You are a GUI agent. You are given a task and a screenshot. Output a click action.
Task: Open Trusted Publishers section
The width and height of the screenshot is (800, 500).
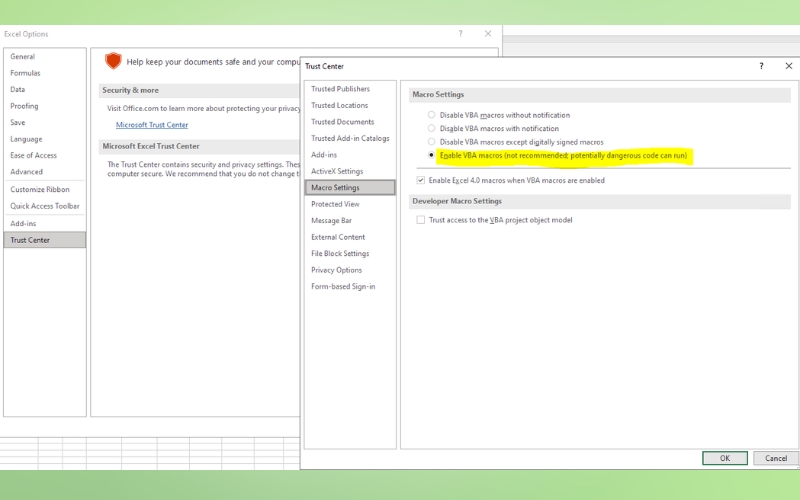click(340, 89)
